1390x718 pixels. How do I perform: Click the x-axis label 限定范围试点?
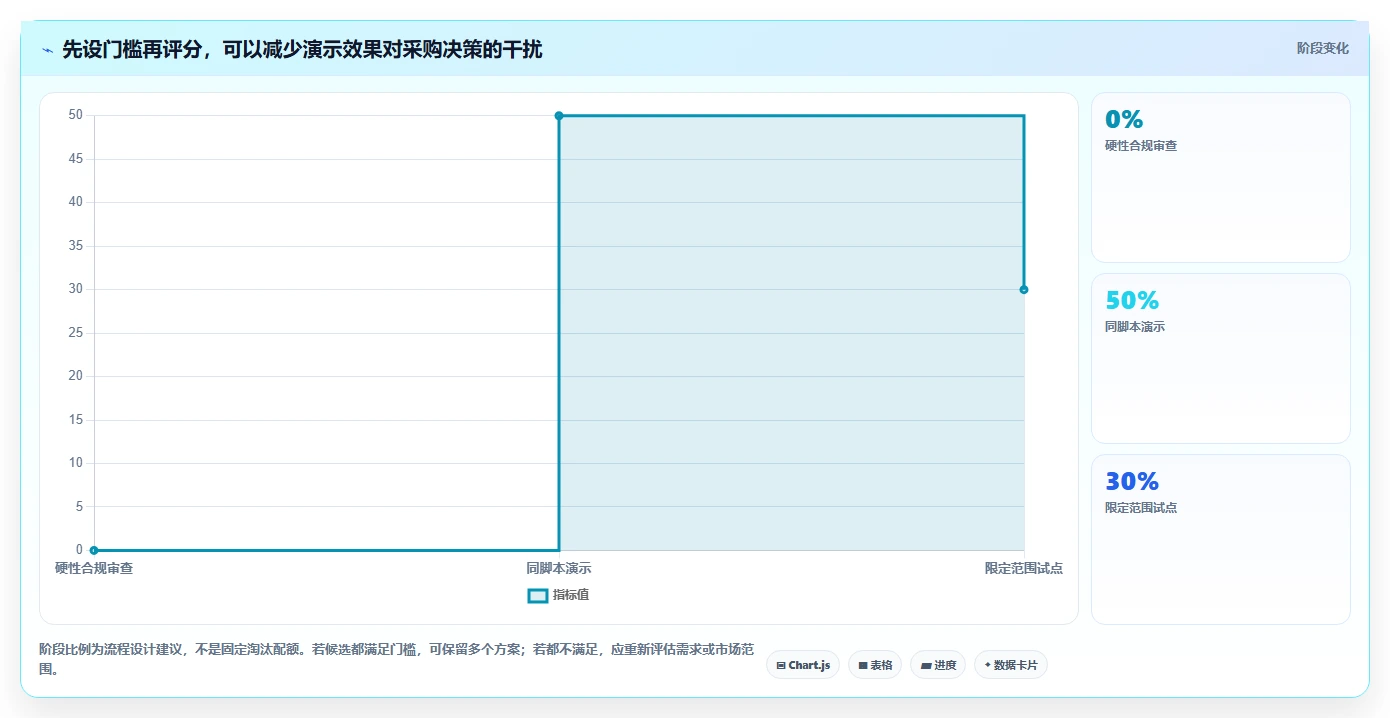(x=1024, y=568)
